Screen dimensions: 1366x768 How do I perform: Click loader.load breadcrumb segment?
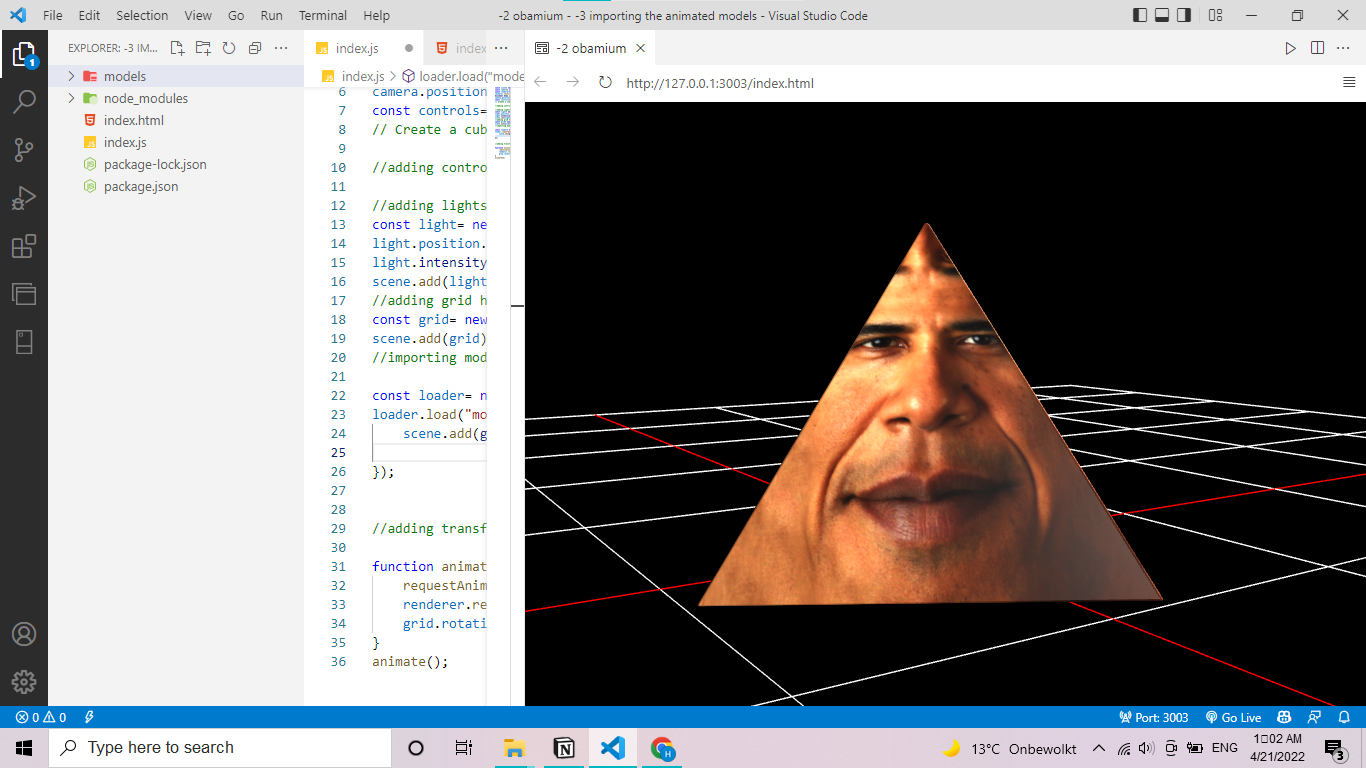[x=464, y=76]
